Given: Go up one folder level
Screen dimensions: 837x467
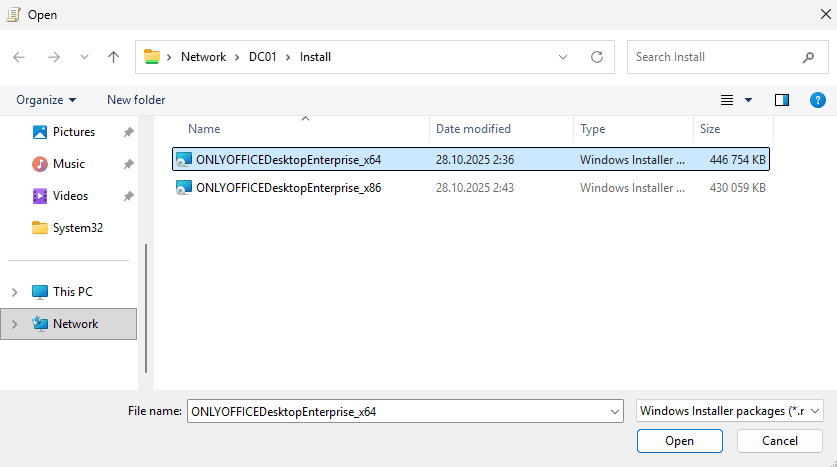Looking at the screenshot, I should pyautogui.click(x=113, y=57).
